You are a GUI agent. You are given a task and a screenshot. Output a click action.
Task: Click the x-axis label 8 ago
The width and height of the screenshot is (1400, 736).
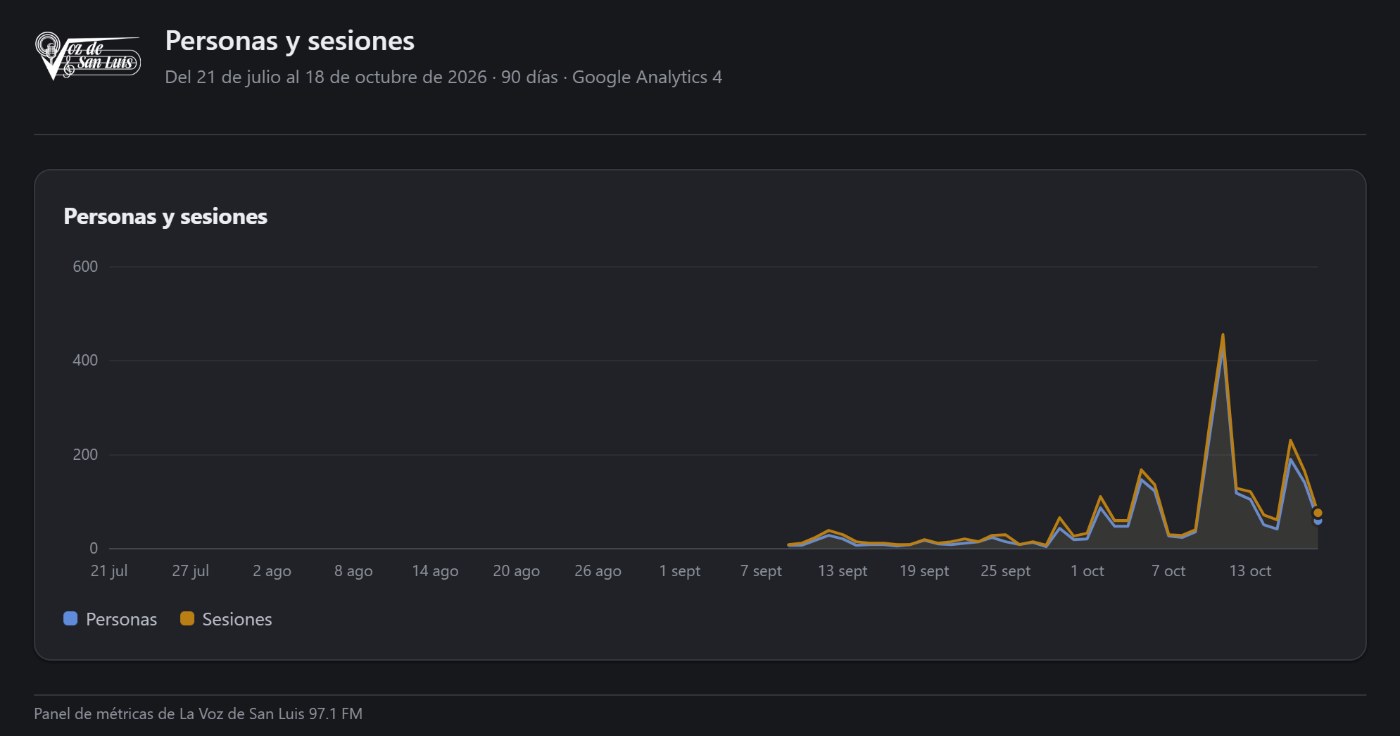tap(353, 571)
